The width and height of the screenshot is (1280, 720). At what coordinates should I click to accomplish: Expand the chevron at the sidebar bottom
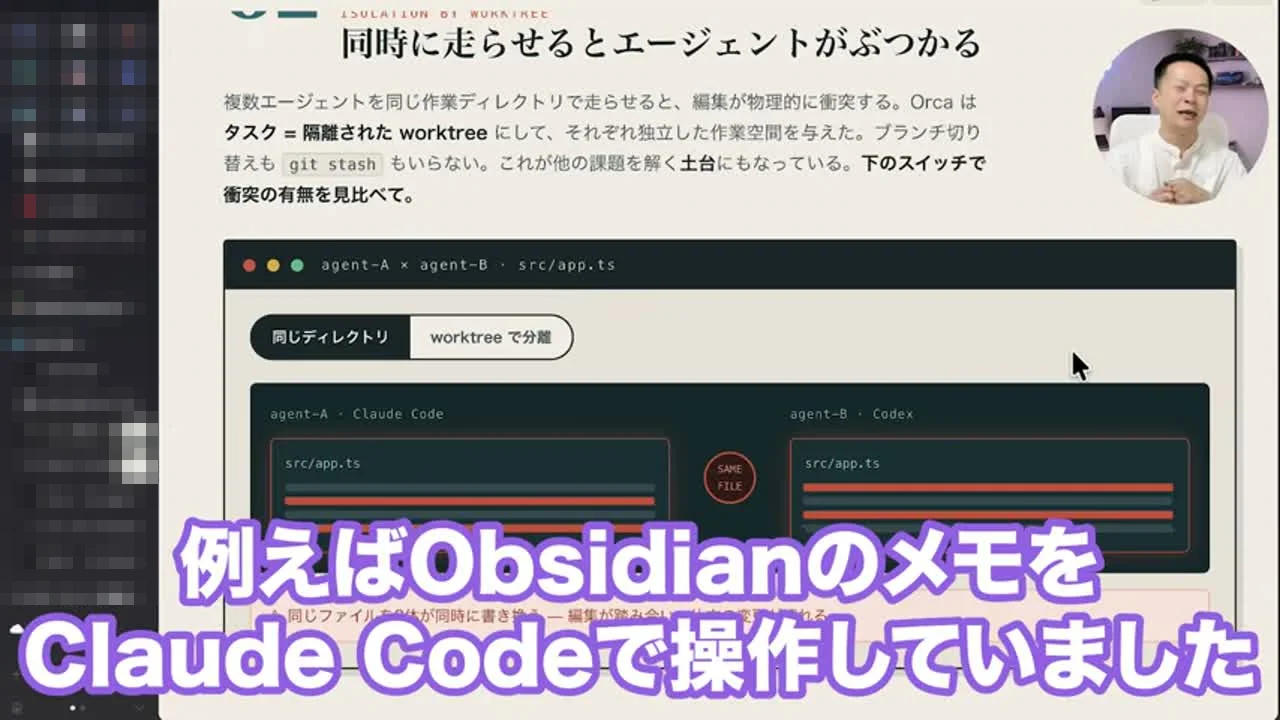tap(139, 708)
